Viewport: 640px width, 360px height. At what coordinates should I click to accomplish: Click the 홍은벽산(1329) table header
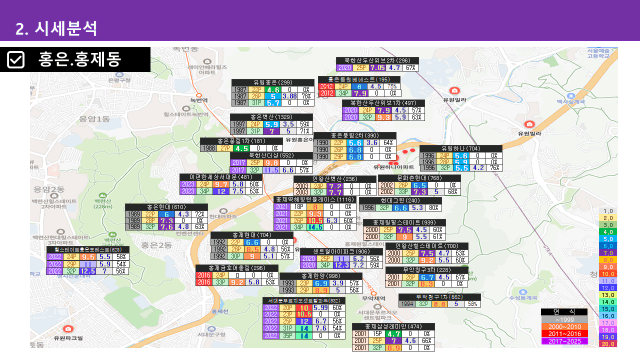click(x=271, y=117)
